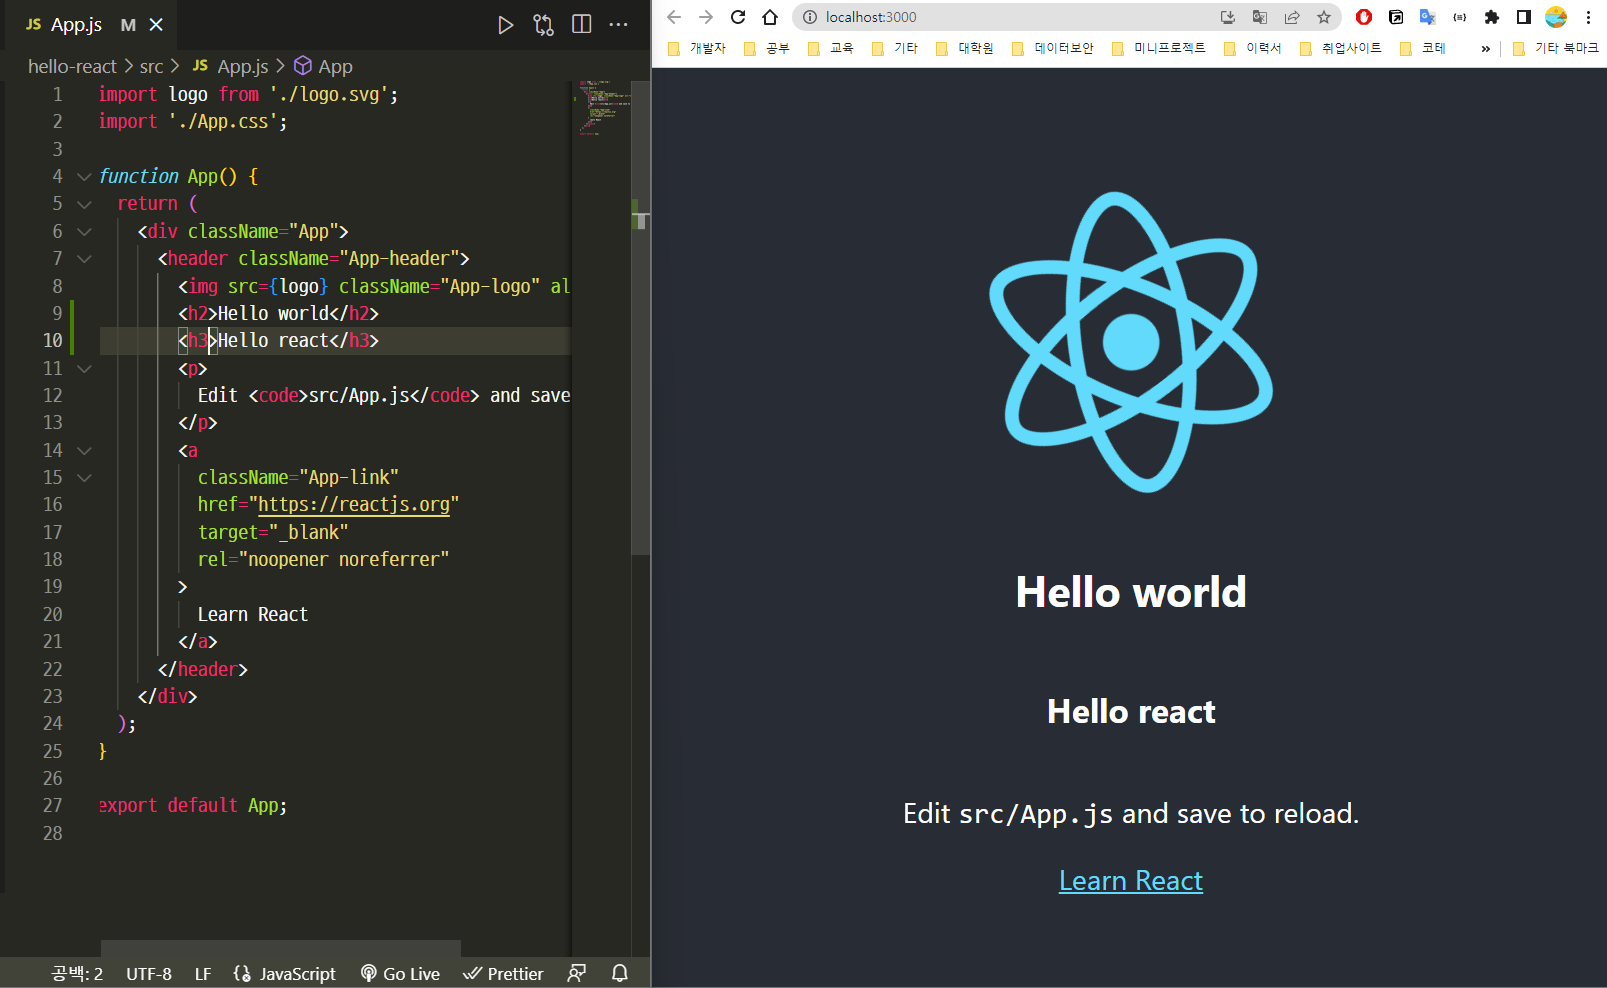Open the 취업사이트 bookmarks folder
This screenshot has height=988, width=1607.
1341,48
